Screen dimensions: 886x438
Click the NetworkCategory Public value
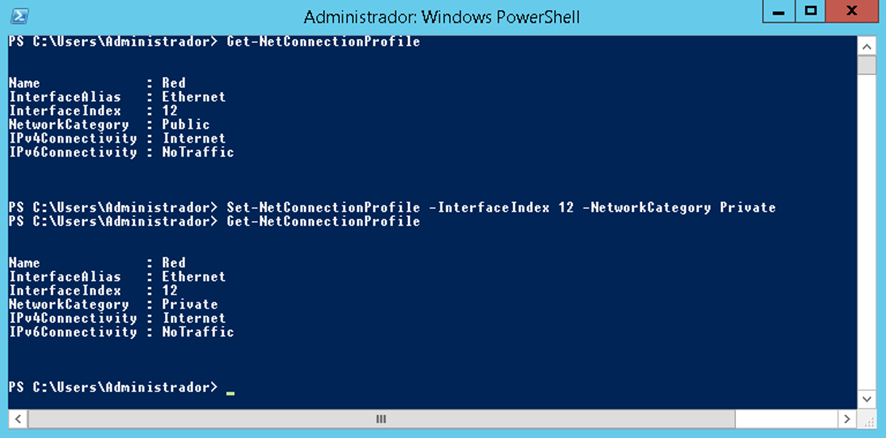click(x=186, y=125)
